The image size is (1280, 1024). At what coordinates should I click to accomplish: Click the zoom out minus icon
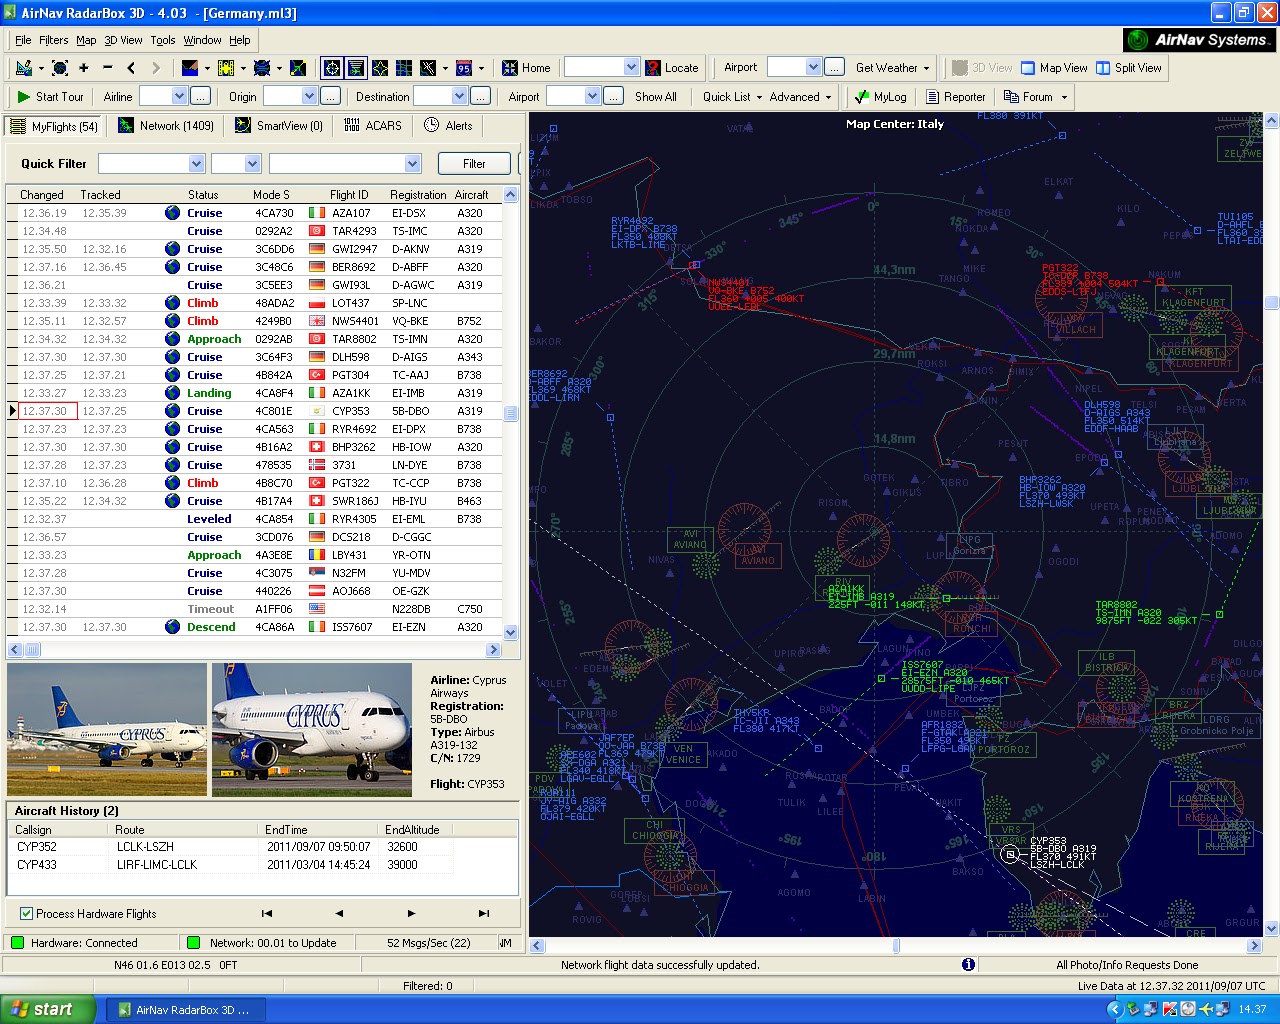pyautogui.click(x=108, y=68)
